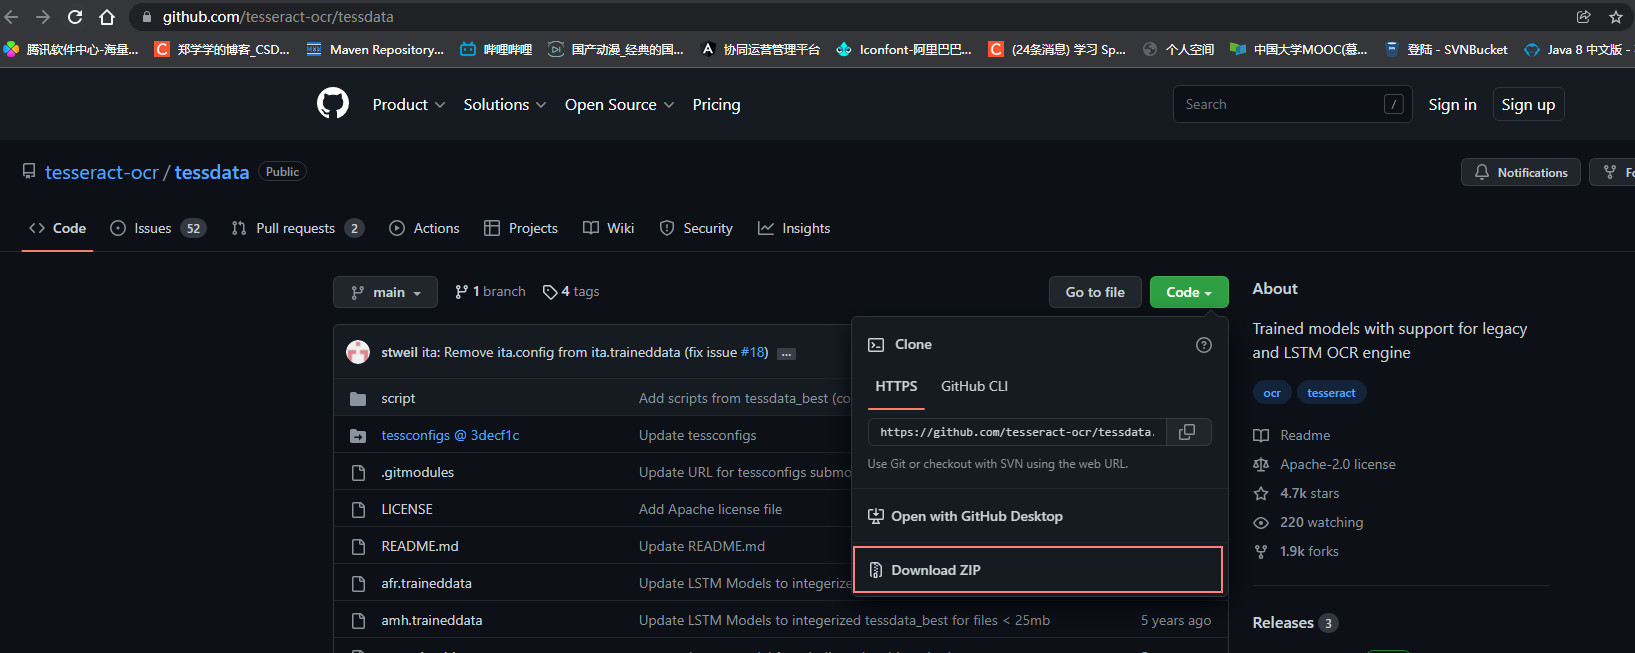Open the 哔哩哔哩 bookmark
The image size is (1635, 653).
pyautogui.click(x=496, y=49)
